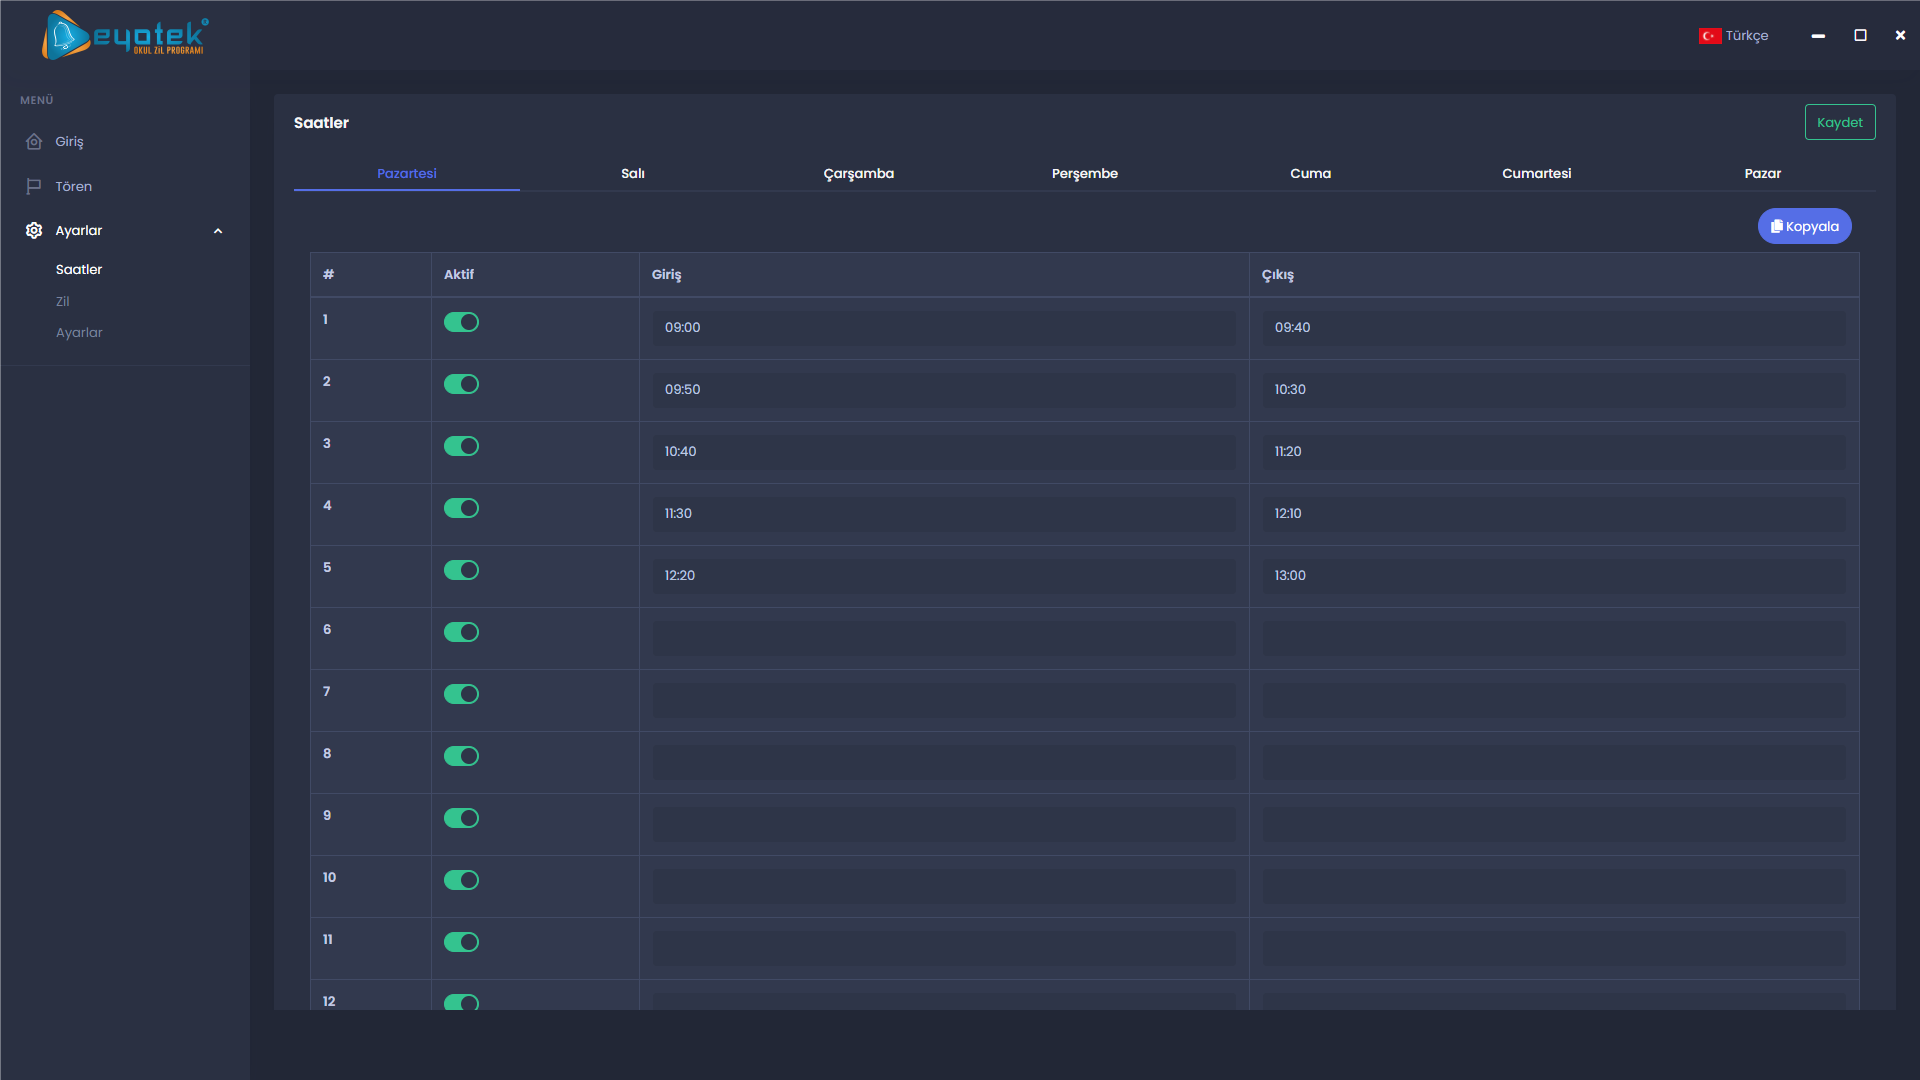This screenshot has height=1080, width=1920.
Task: Toggle Aktif switch for row 7
Action: [x=461, y=694]
